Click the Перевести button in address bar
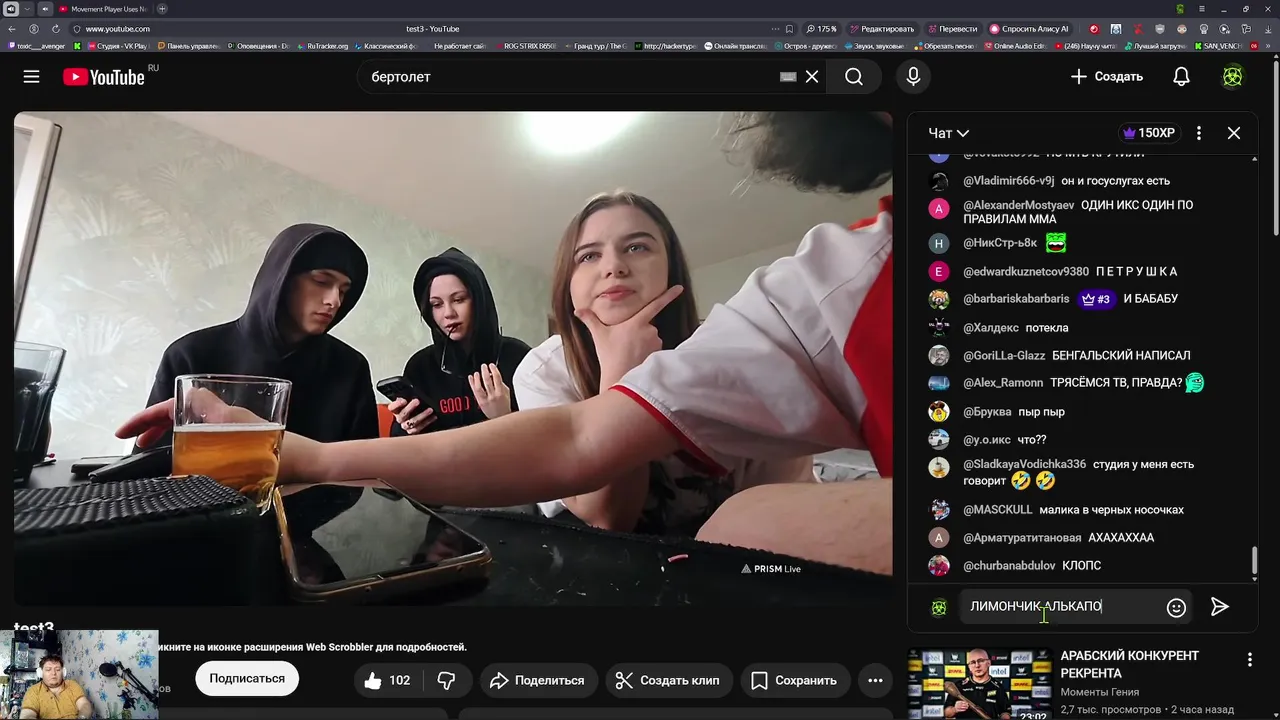Image resolution: width=1280 pixels, height=720 pixels. click(x=953, y=29)
